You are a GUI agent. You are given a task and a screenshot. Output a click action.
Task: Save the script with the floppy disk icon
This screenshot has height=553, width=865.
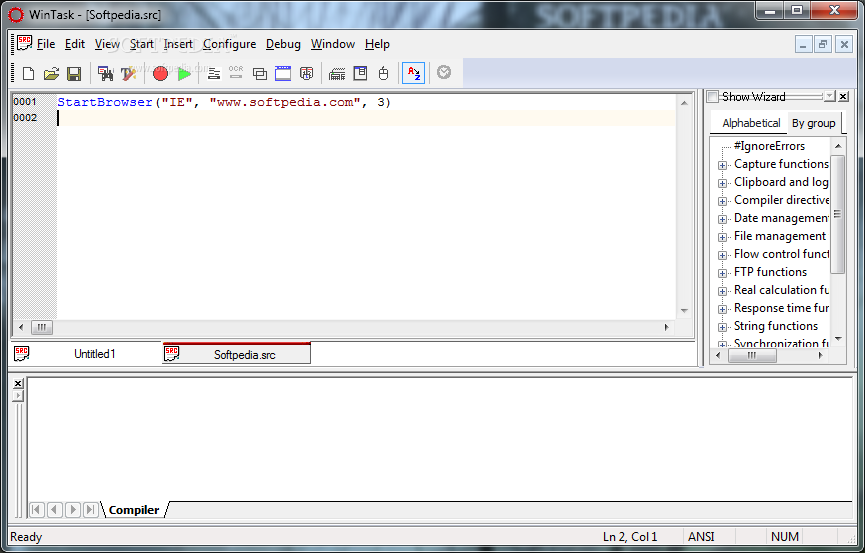coord(73,73)
